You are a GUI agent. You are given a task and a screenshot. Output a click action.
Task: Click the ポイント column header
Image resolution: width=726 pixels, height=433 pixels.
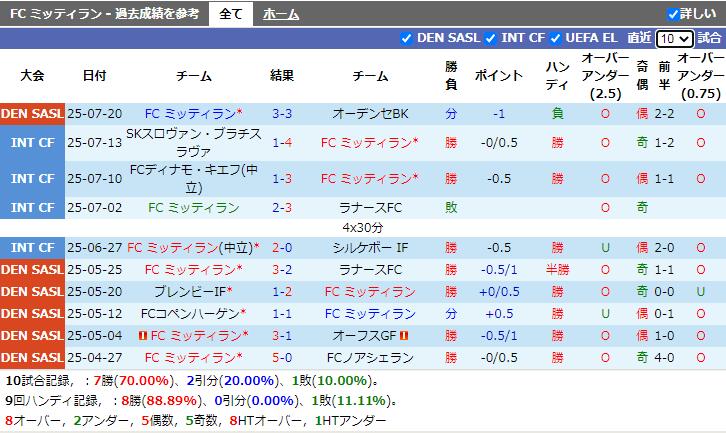point(499,75)
